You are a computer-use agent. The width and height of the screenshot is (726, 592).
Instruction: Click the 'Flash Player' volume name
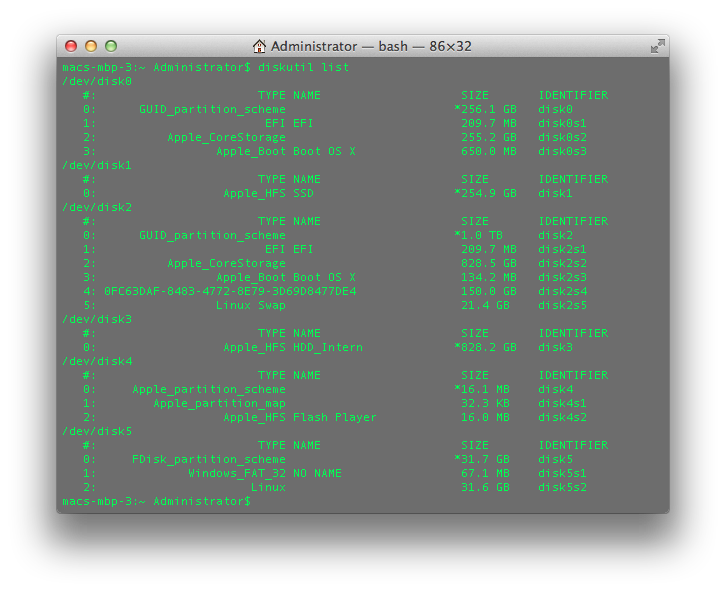(x=335, y=417)
